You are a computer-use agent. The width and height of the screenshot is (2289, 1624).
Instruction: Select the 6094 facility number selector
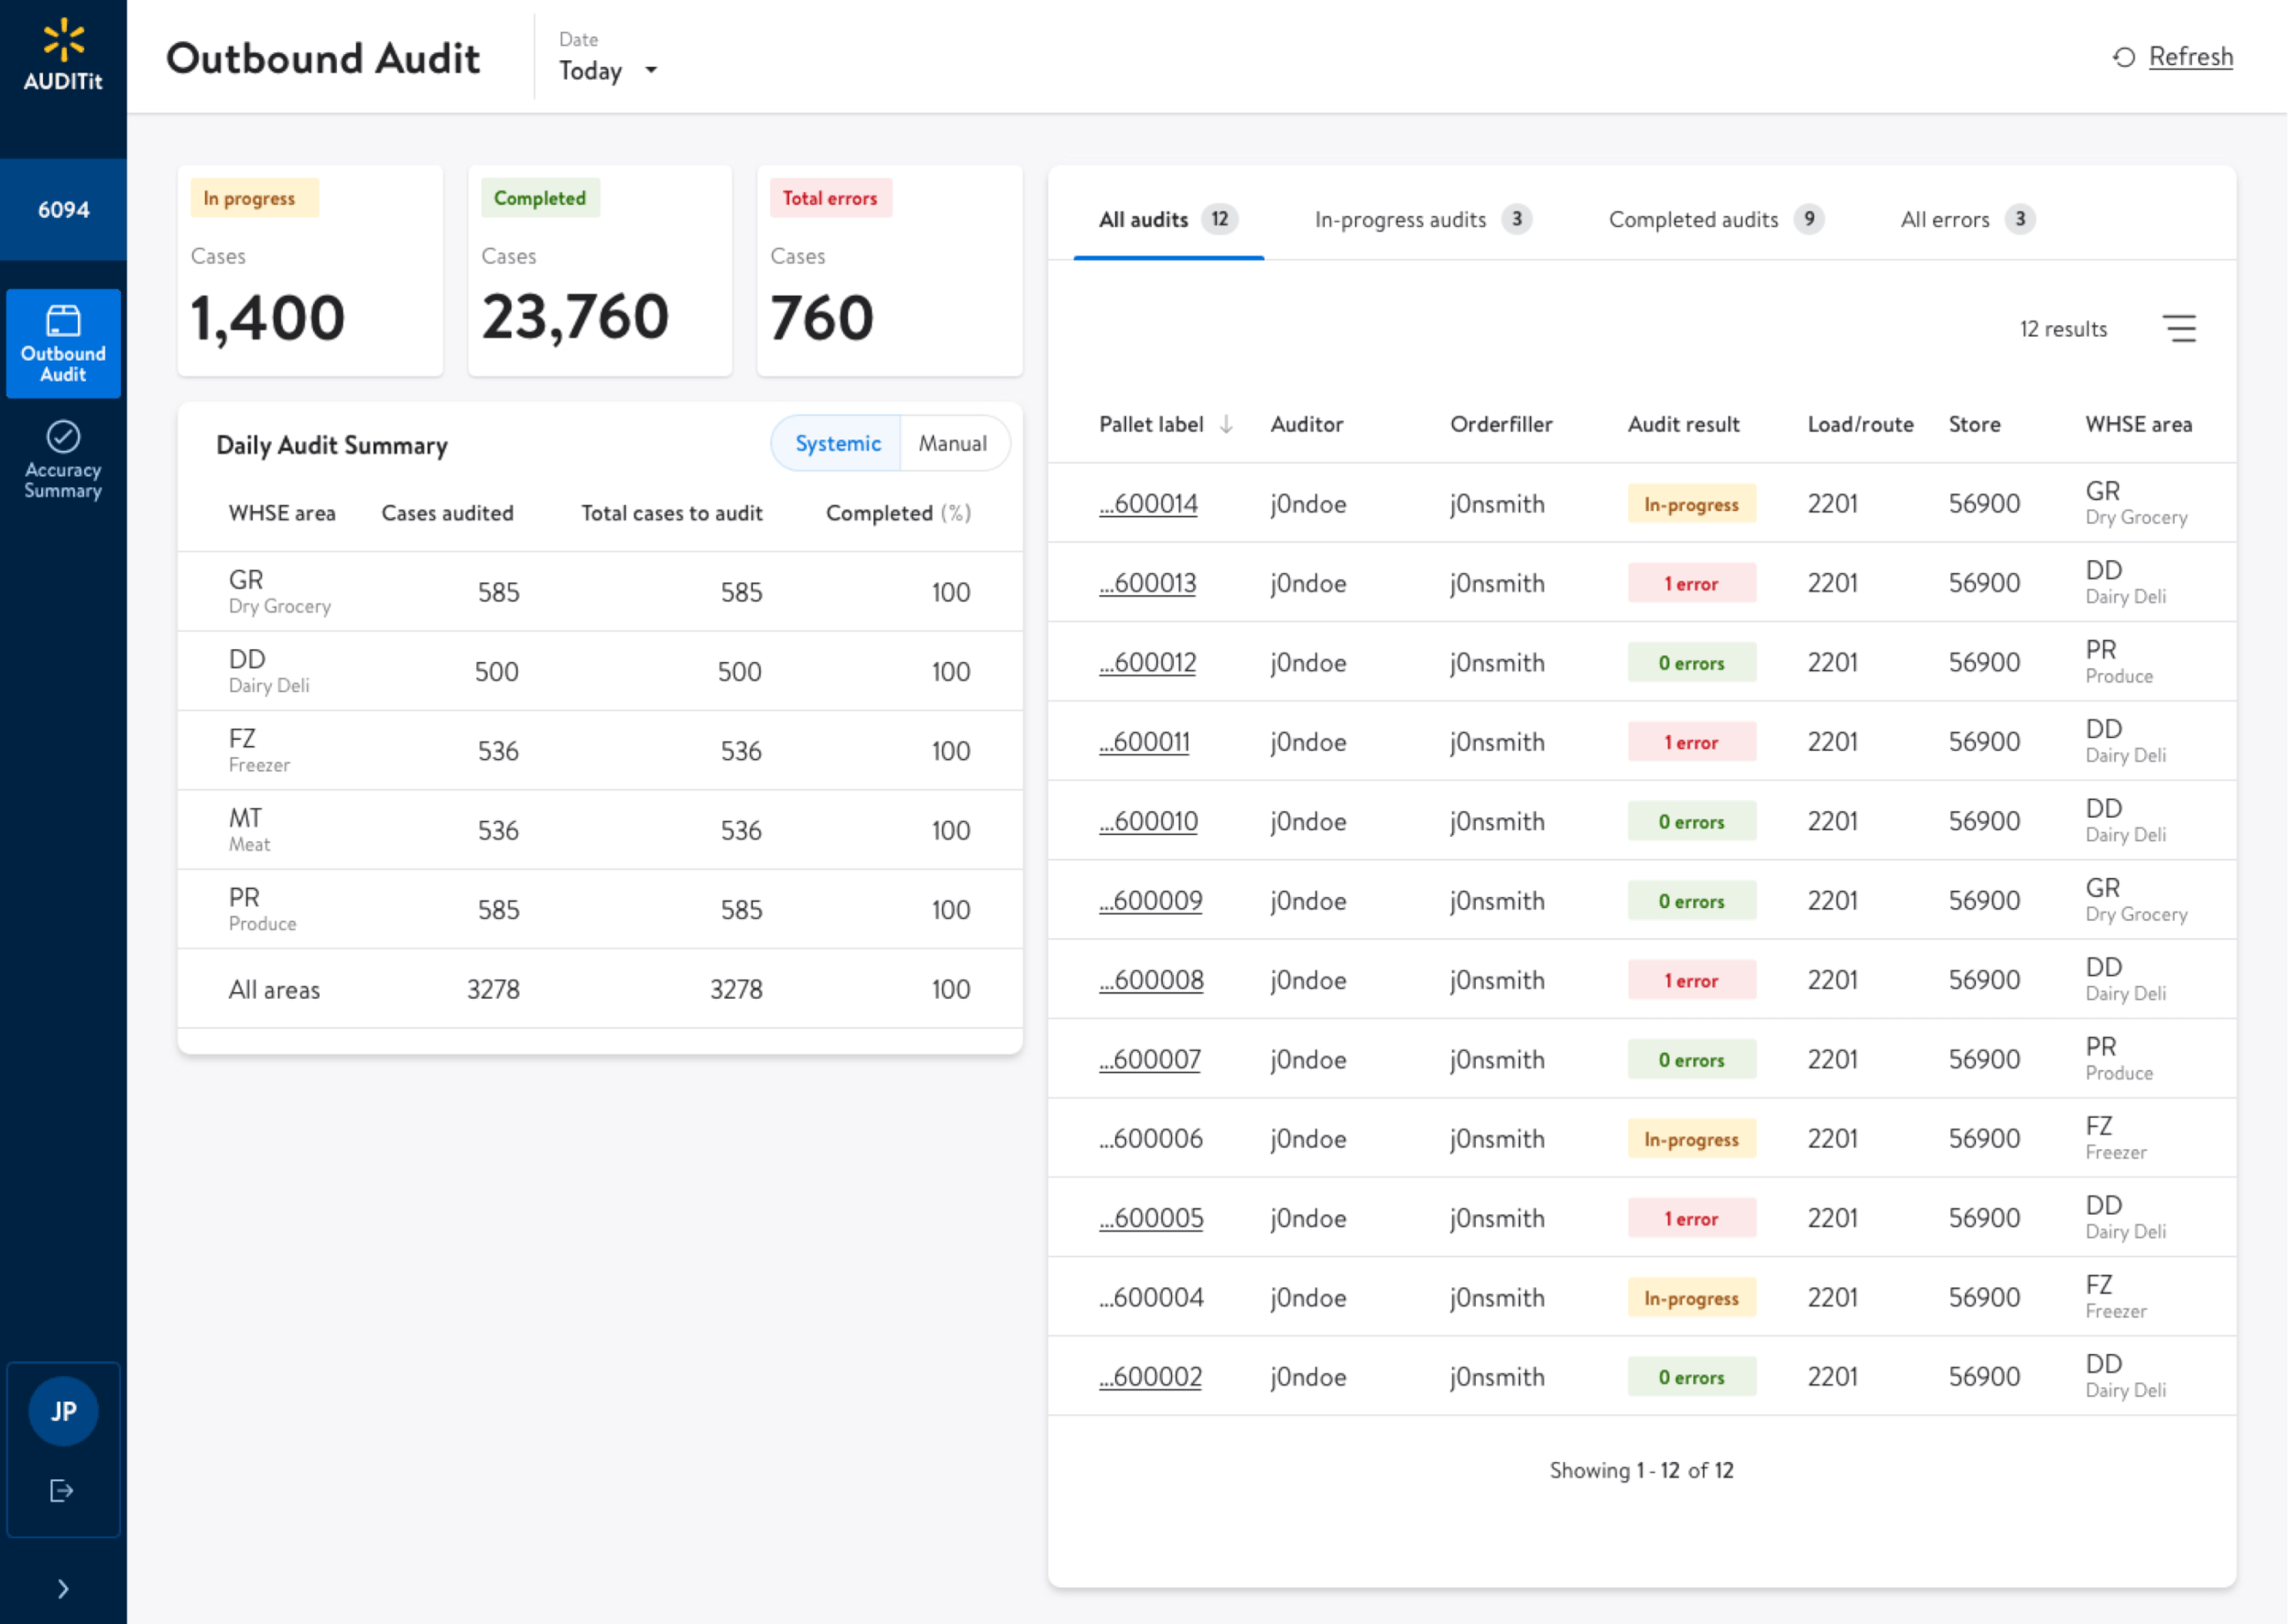point(63,210)
